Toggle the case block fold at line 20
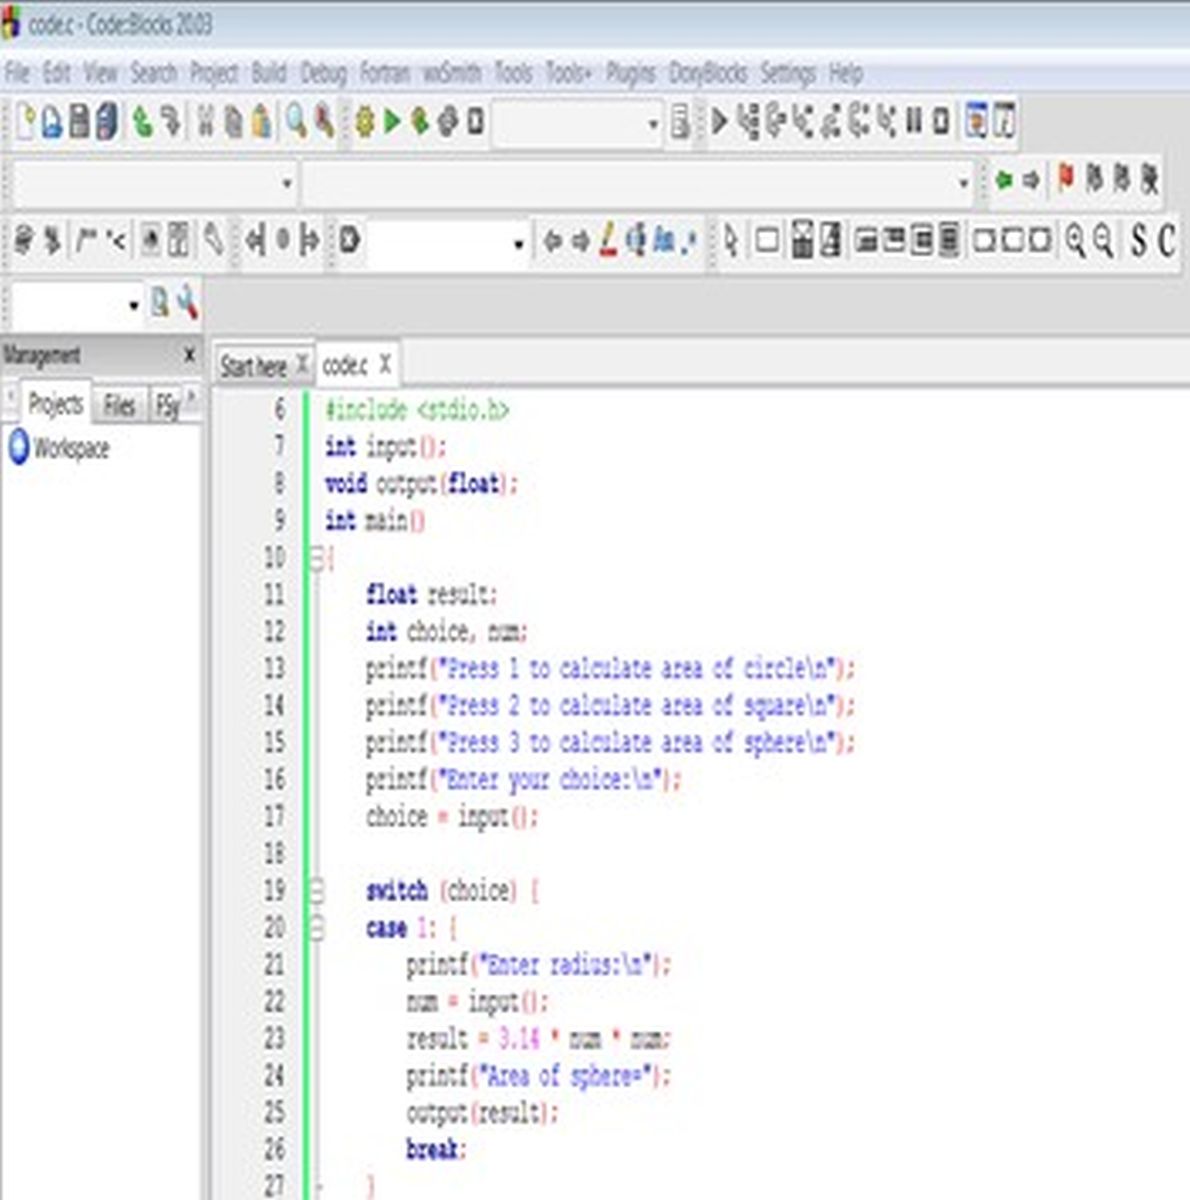The image size is (1190, 1200). (316, 928)
